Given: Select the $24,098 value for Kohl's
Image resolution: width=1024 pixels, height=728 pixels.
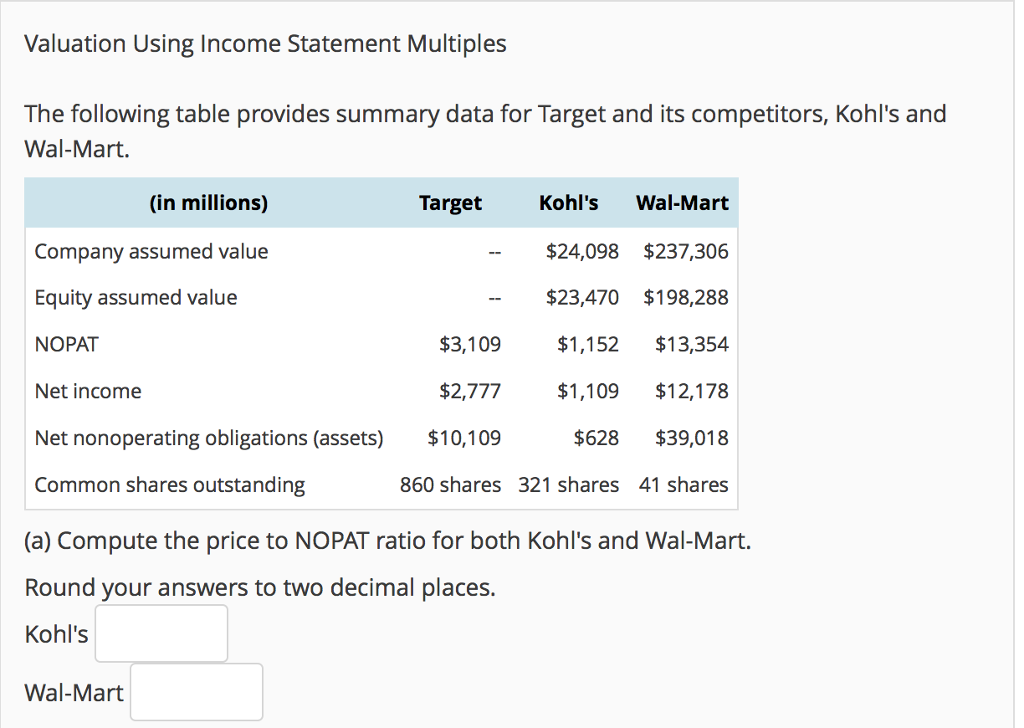Looking at the screenshot, I should tap(583, 251).
